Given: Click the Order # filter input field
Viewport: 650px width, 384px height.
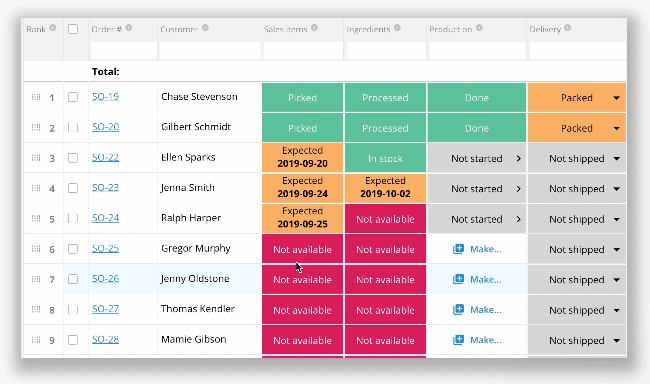Looking at the screenshot, I should coord(124,51).
